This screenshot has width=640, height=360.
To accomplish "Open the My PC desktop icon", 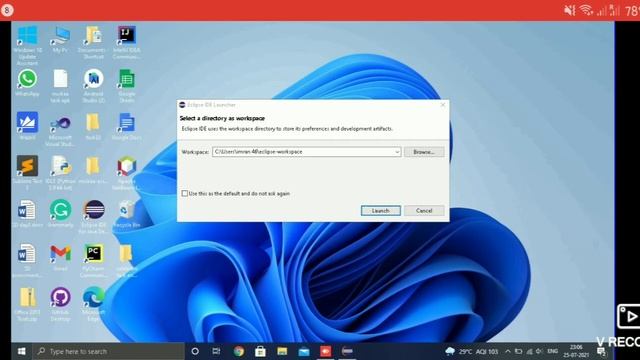I will pos(60,40).
